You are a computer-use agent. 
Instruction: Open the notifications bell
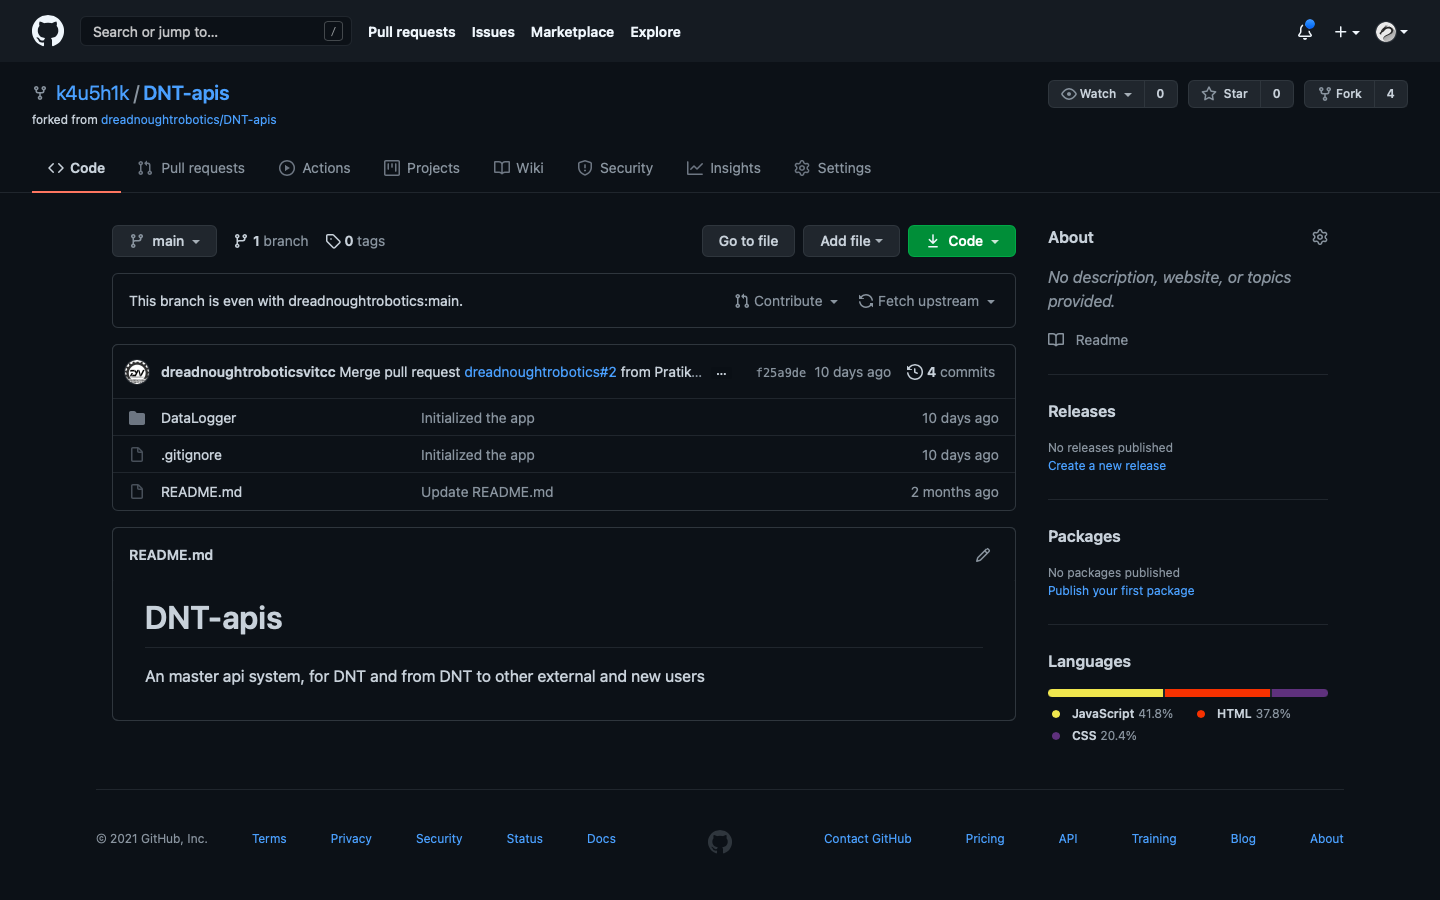(1305, 32)
